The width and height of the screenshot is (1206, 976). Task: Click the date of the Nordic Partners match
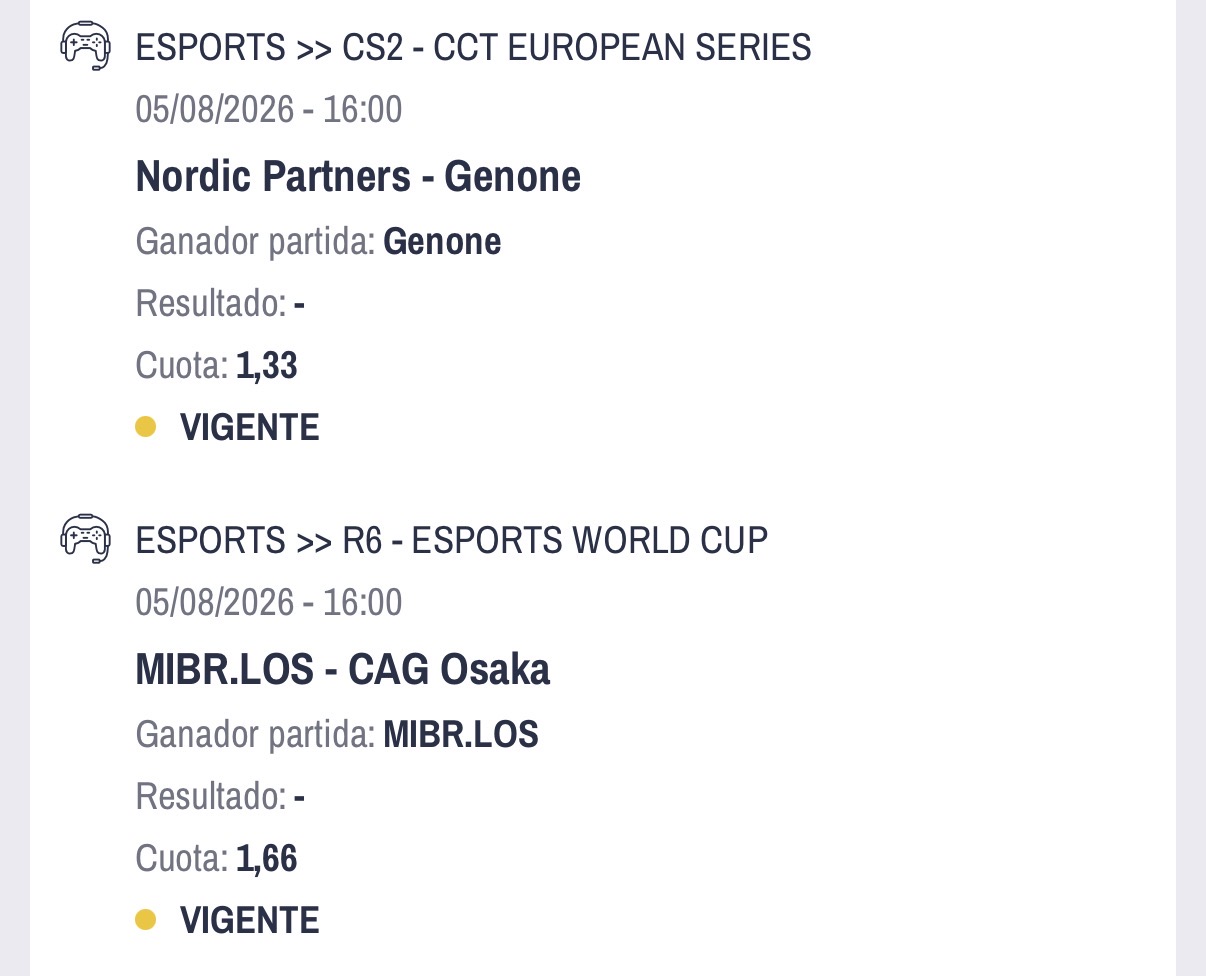269,110
